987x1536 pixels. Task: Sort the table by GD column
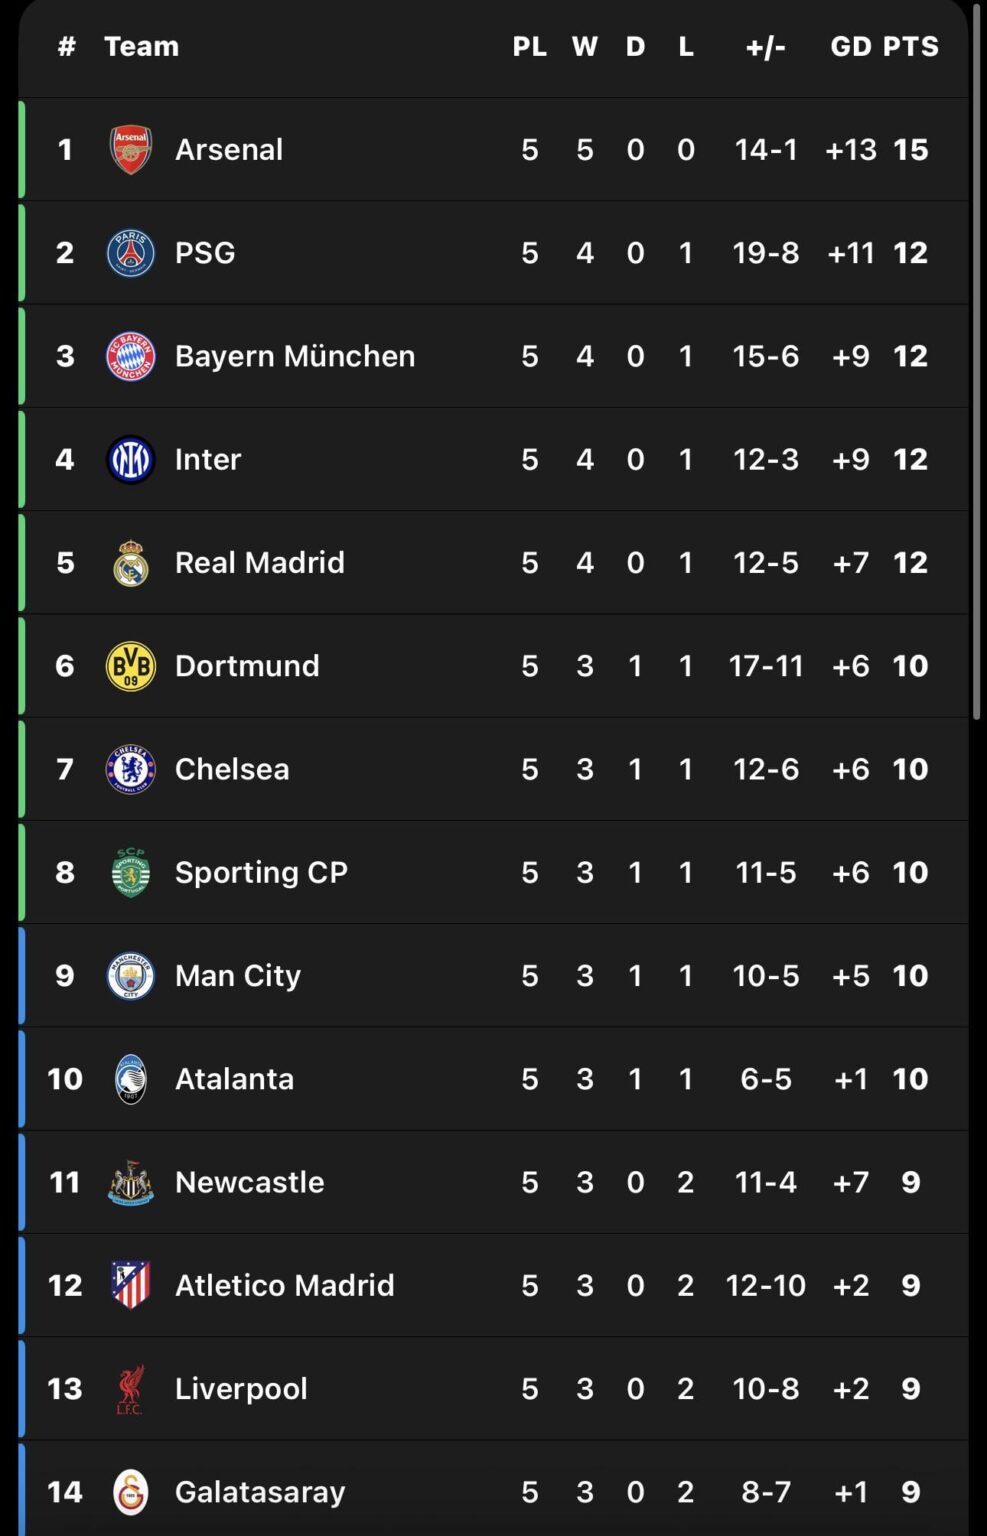tap(851, 45)
